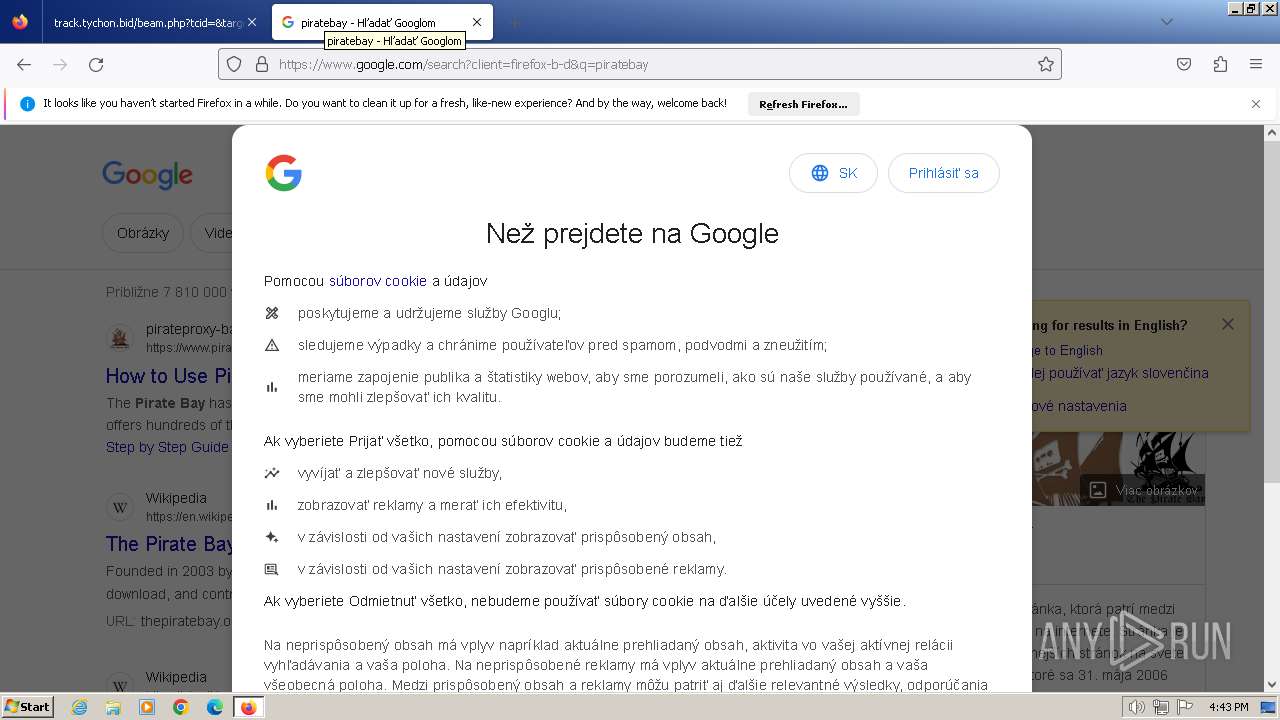The image size is (1280, 720).
Task: Click the Refresh Firefox button
Action: click(803, 104)
